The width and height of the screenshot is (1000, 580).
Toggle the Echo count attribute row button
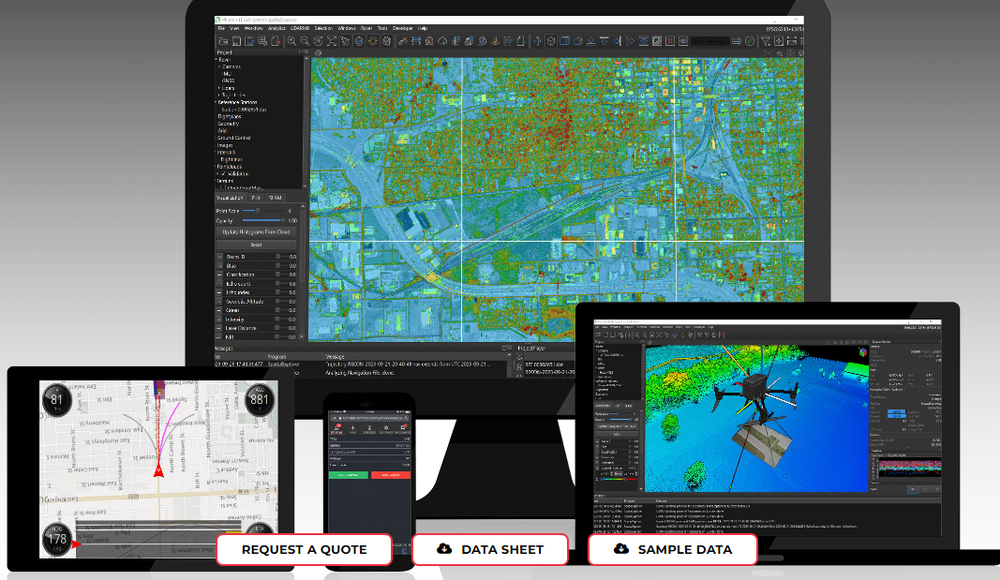click(x=220, y=283)
